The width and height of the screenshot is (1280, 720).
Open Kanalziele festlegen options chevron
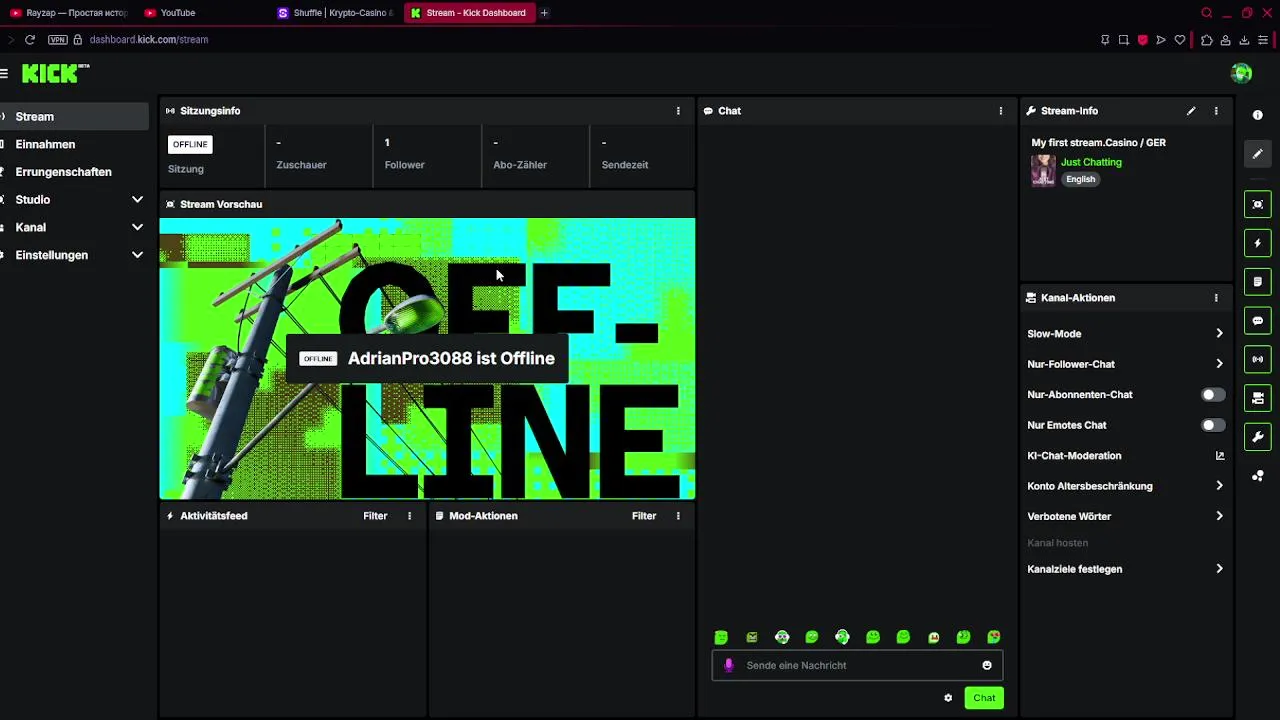click(1219, 569)
